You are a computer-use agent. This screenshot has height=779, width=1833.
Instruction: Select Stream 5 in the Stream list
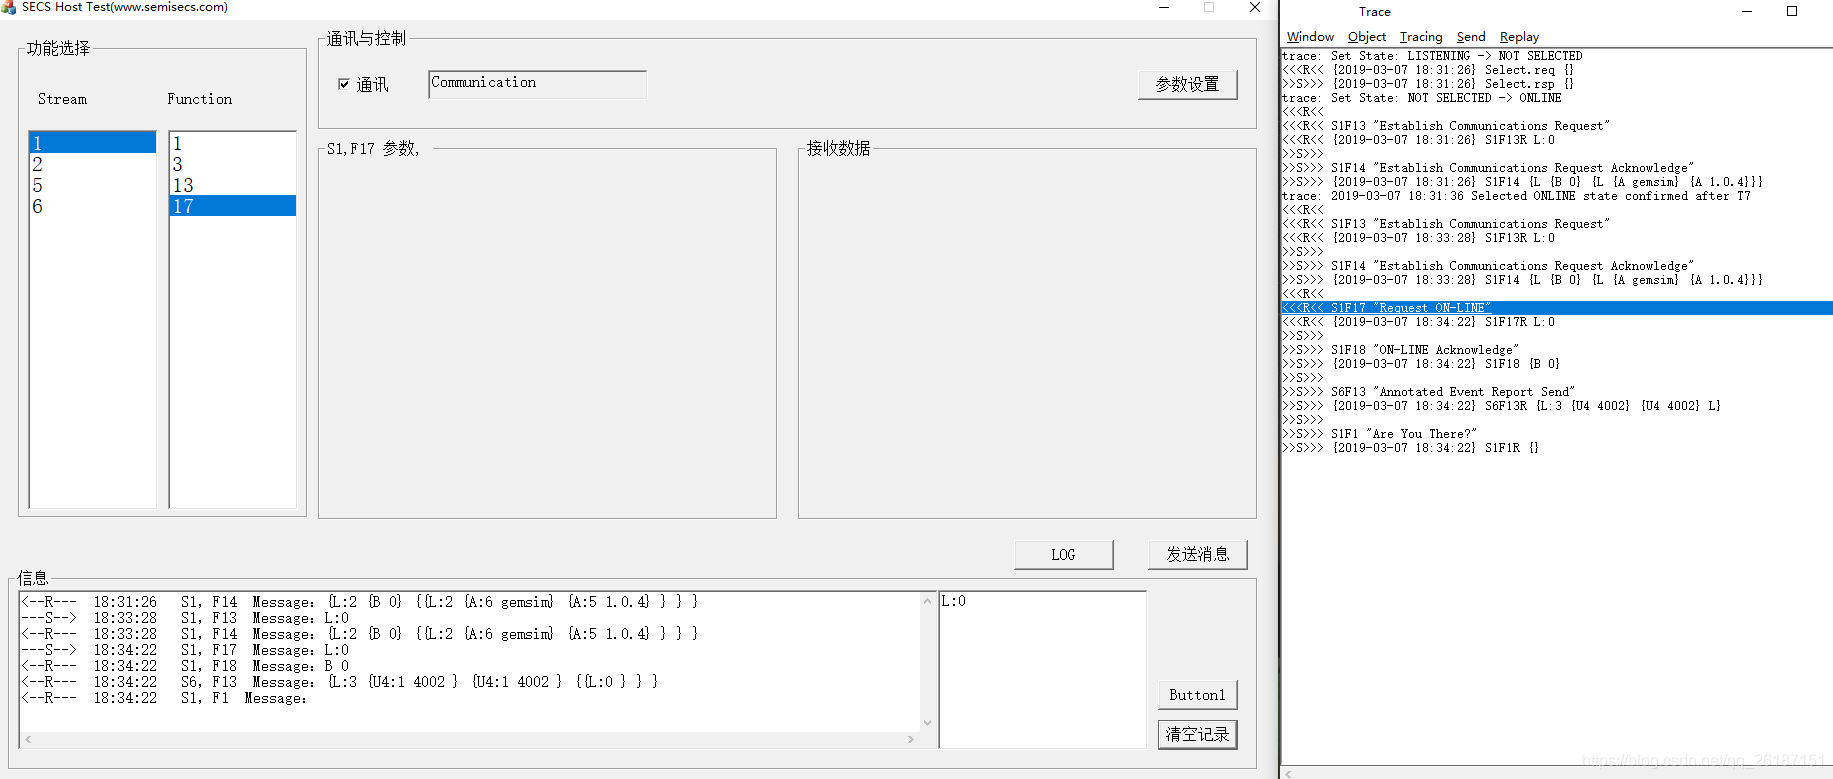pos(92,185)
